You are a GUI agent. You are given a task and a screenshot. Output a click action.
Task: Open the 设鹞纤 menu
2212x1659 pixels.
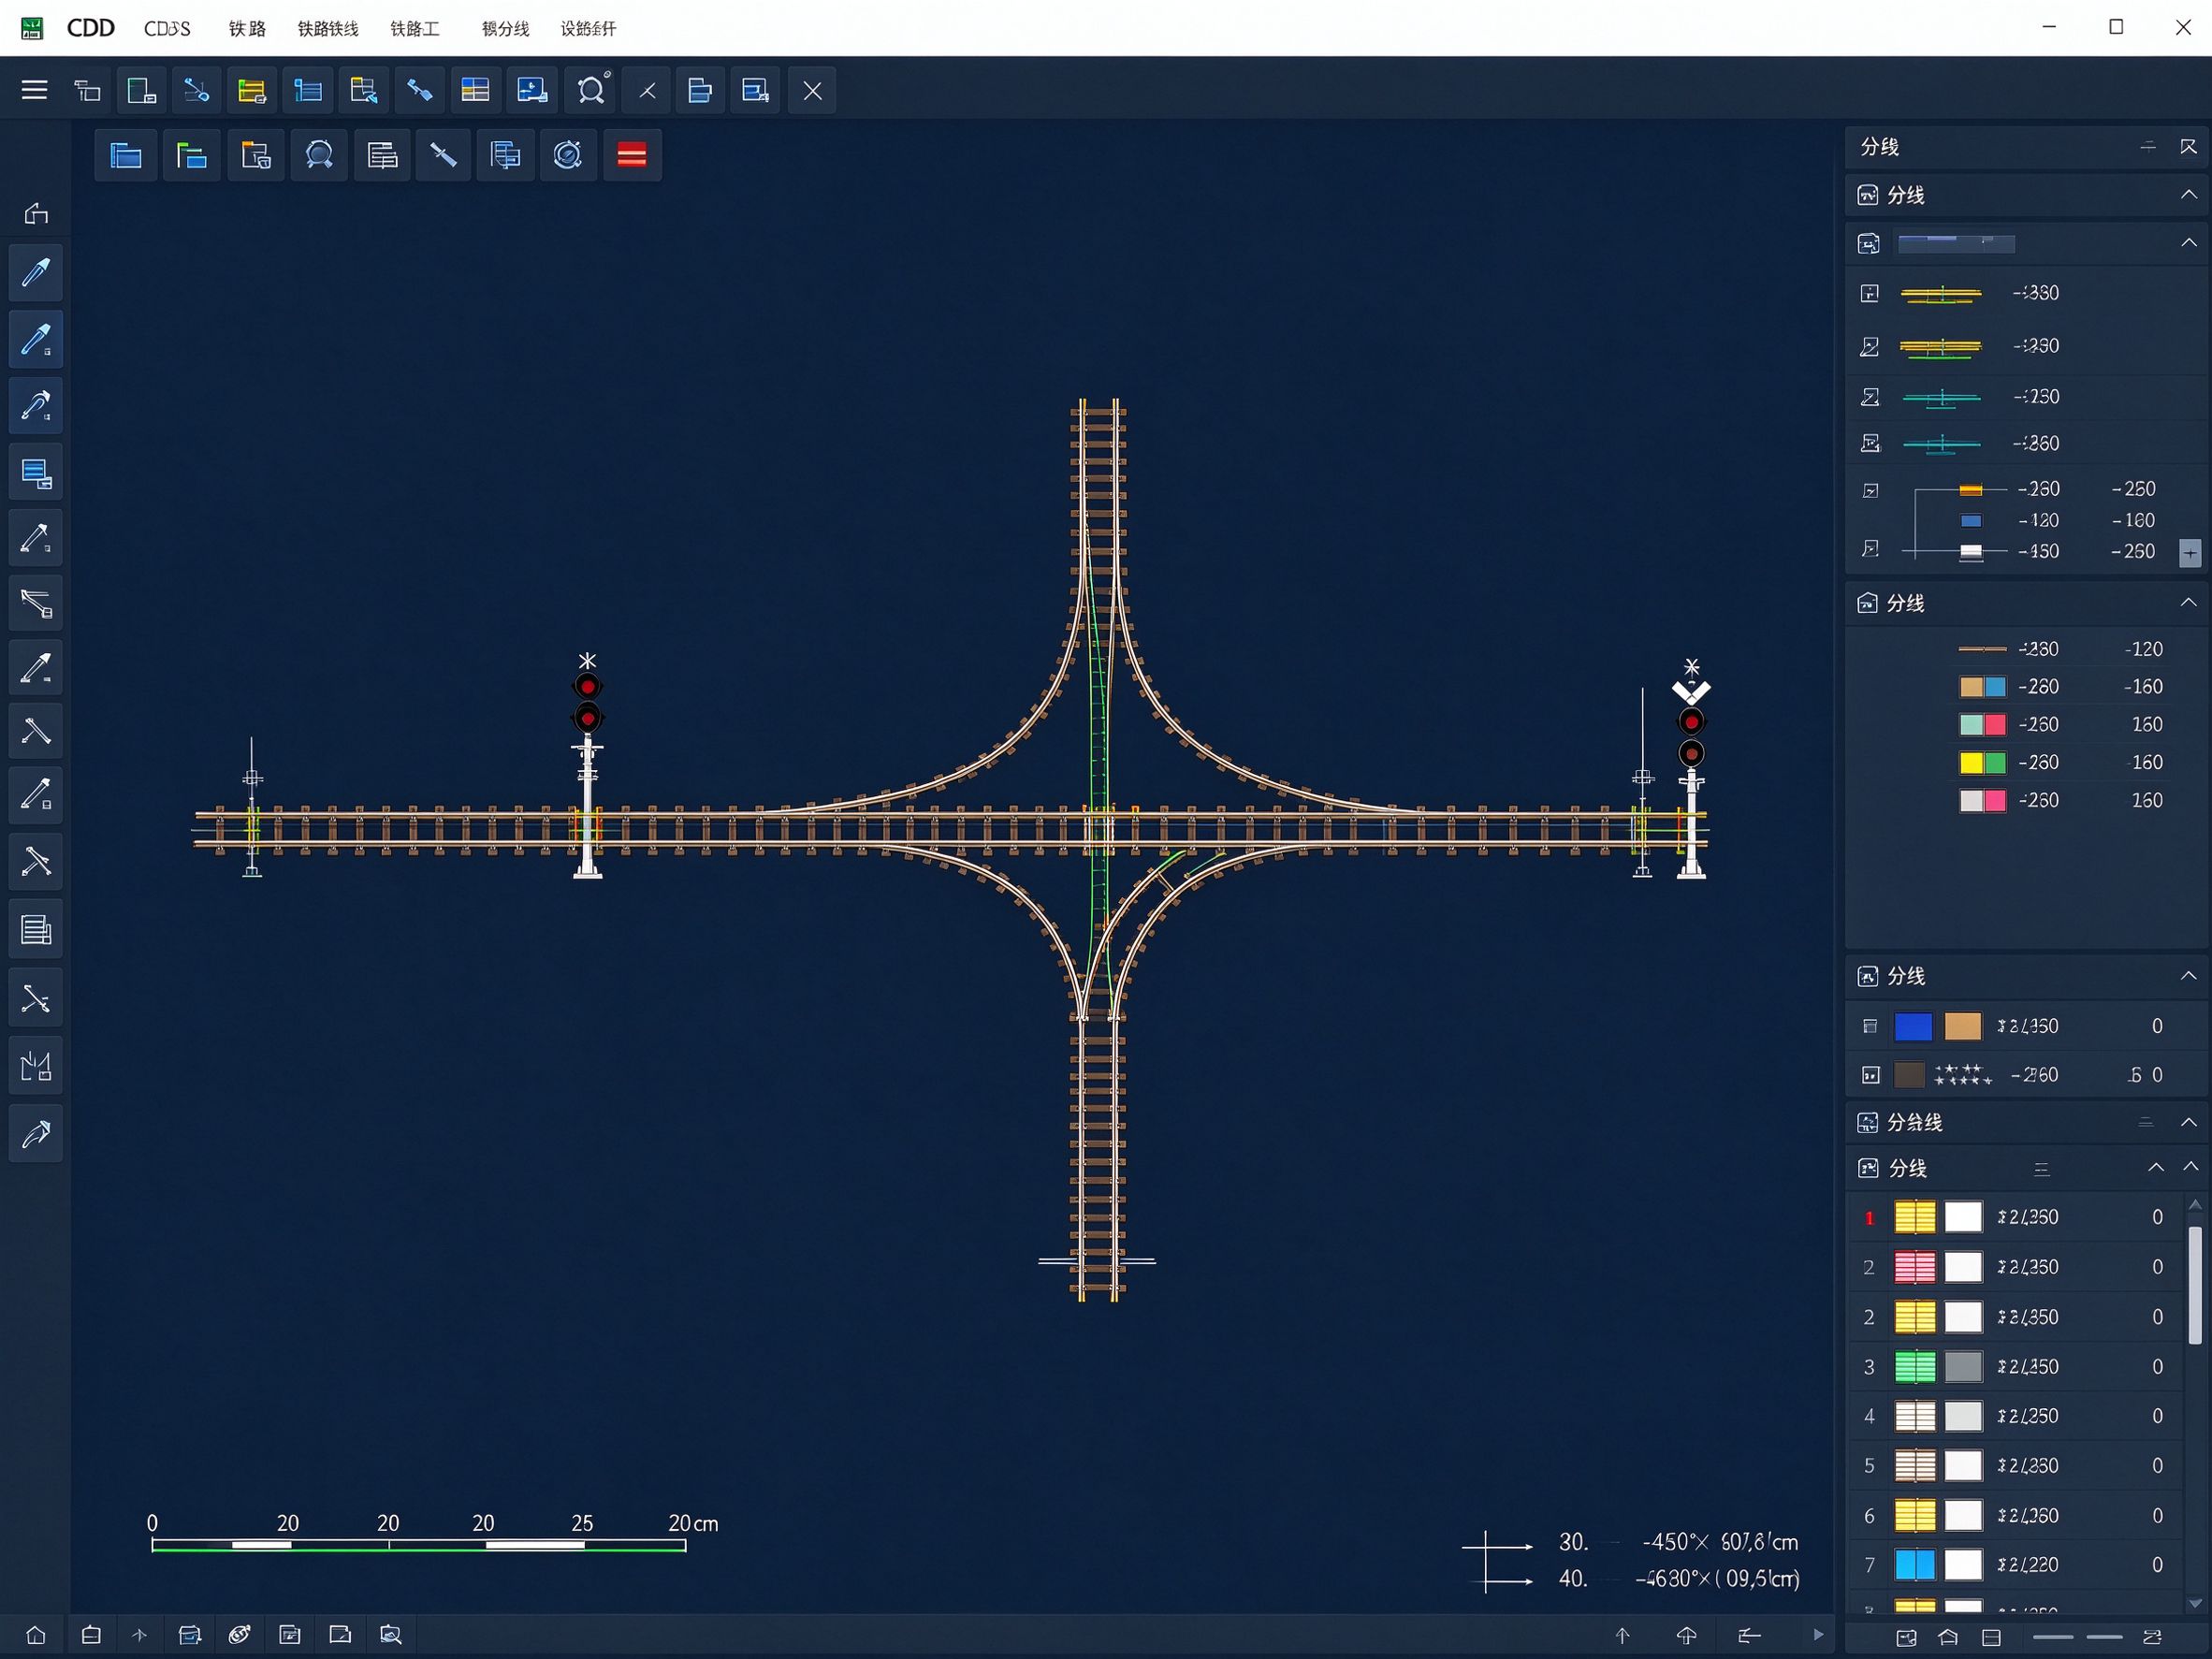588,29
